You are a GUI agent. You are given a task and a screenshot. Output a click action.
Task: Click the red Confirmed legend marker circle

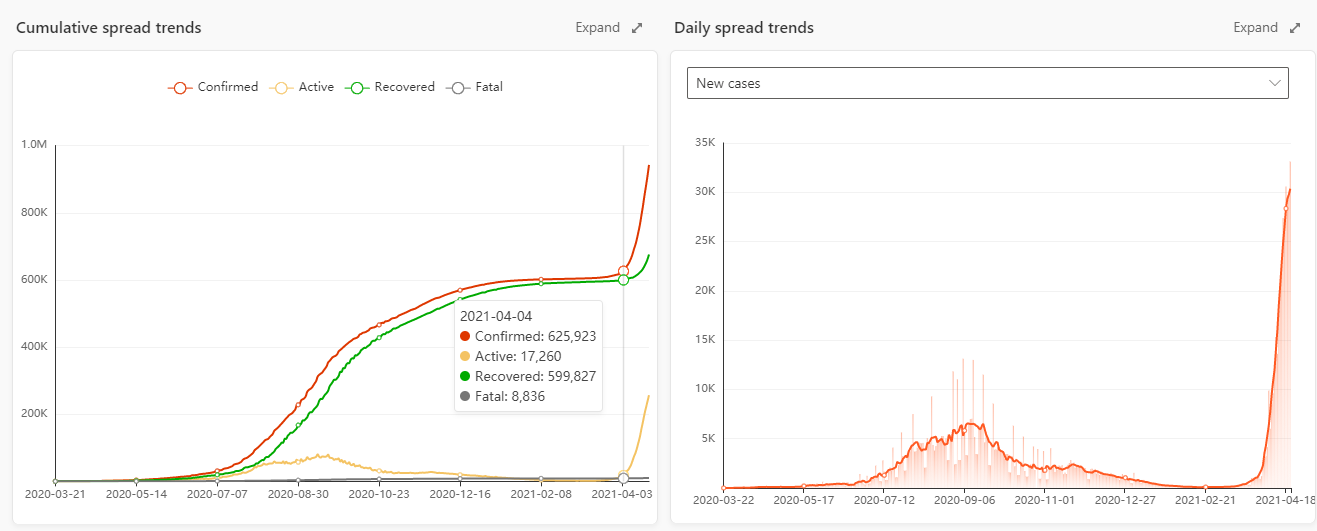[180, 88]
